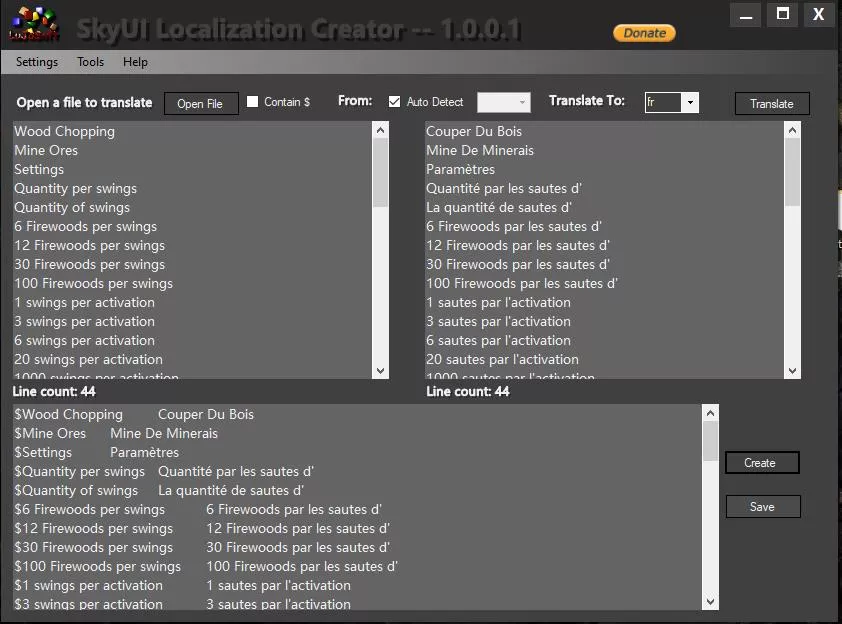Click '$Wood Chopping' line in output panel
This screenshot has width=842, height=624.
point(134,415)
